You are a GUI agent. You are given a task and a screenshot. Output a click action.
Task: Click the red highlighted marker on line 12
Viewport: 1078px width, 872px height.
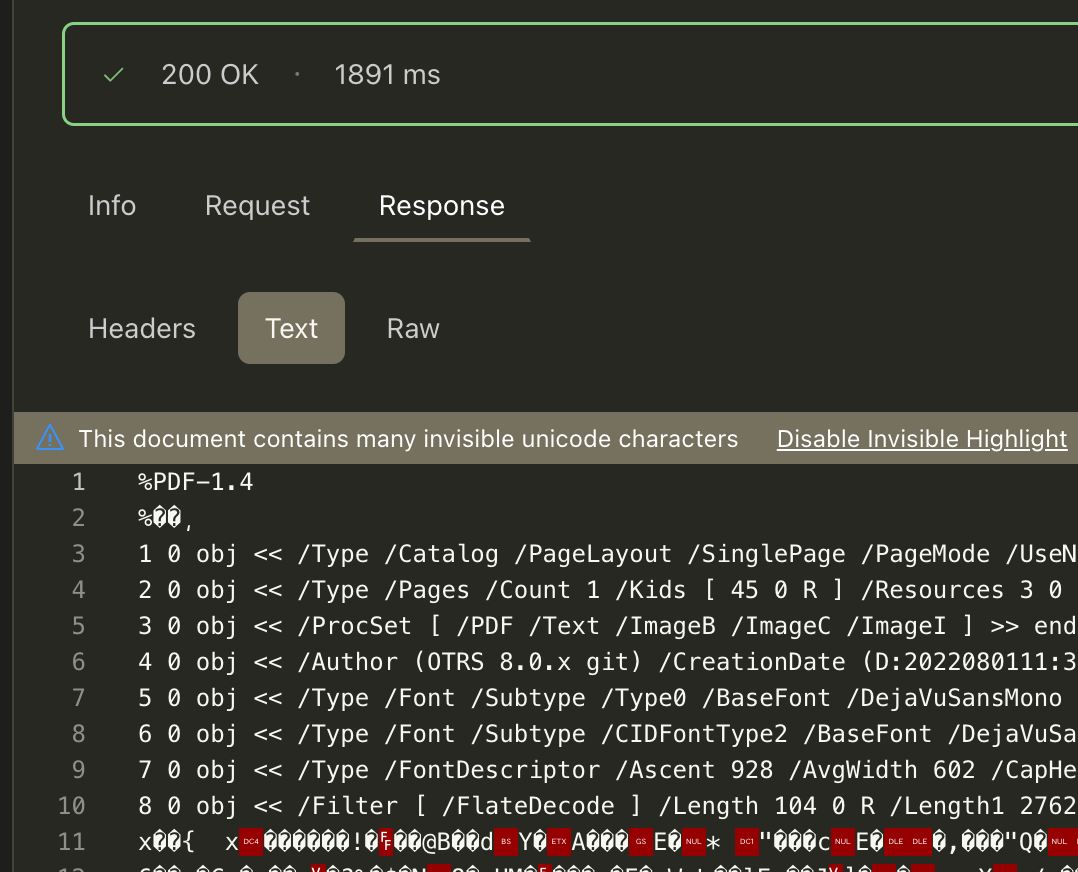pyautogui.click(x=437, y=866)
